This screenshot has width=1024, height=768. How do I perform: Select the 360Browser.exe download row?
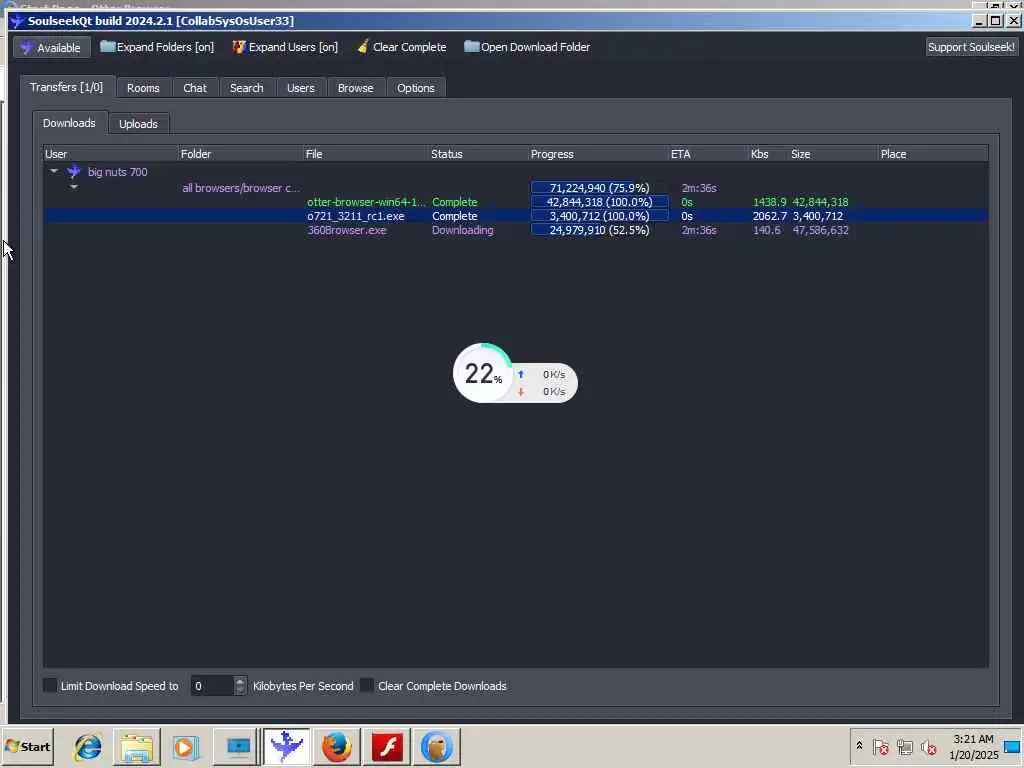click(515, 230)
